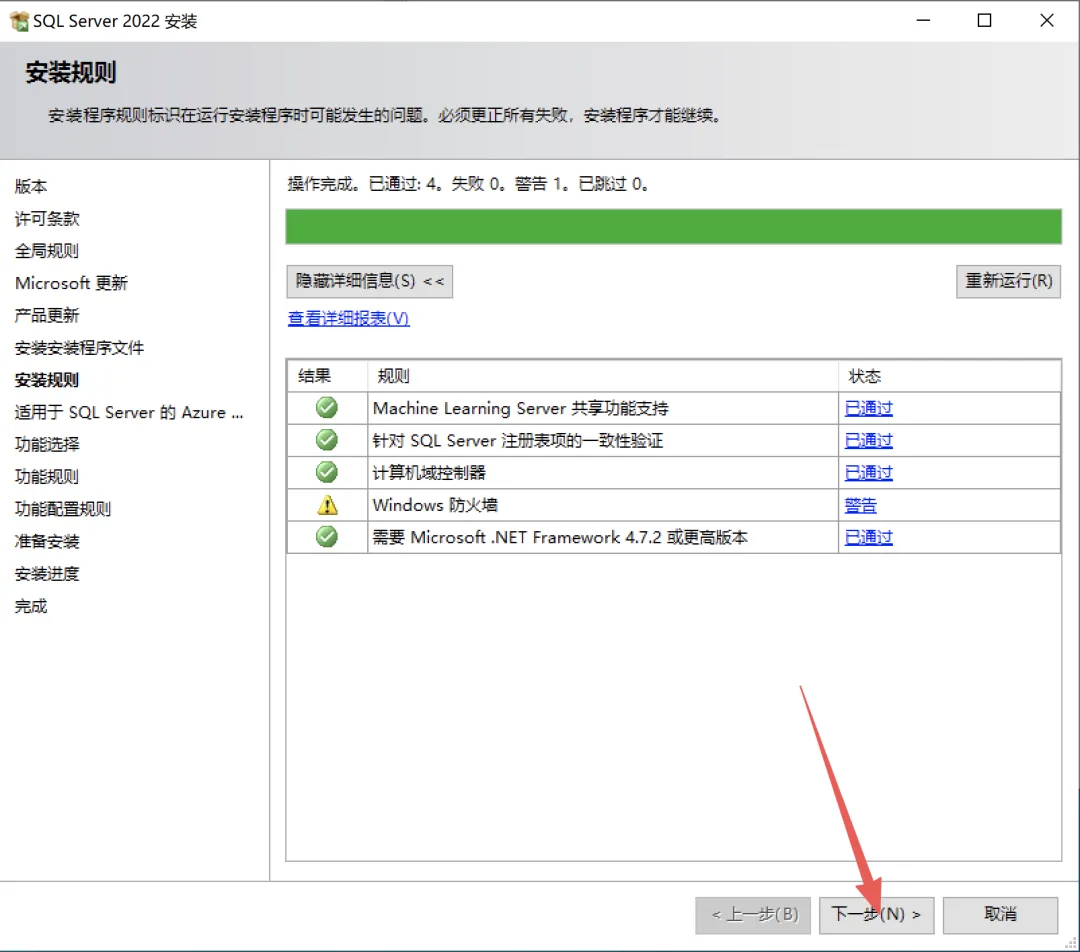Screen dimensions: 1080x952
Task: Click rule text 针对 SQL Server 注册表项的一致性验证
Action: [x=518, y=441]
